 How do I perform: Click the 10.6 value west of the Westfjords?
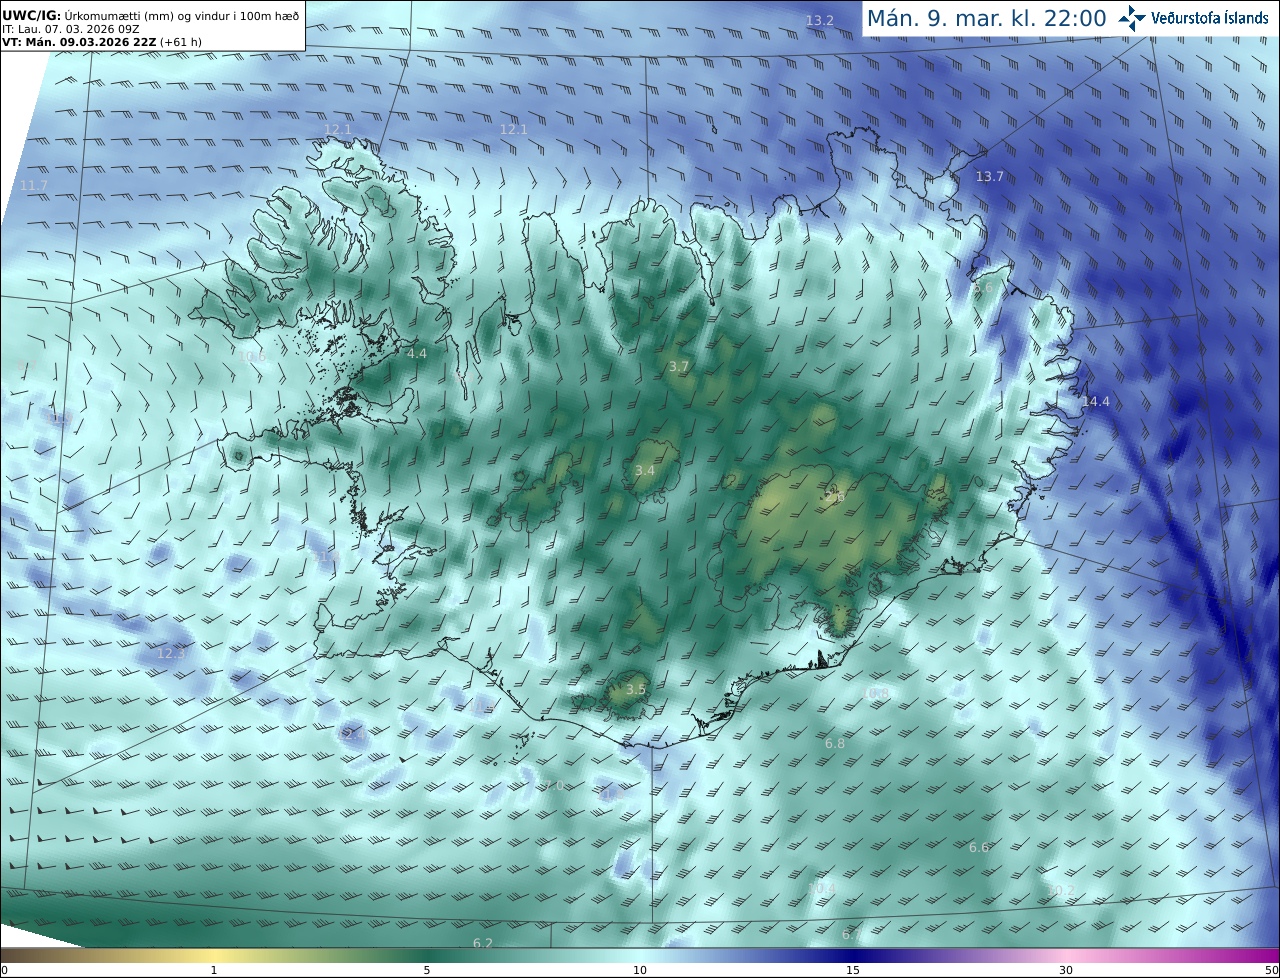[x=252, y=356]
